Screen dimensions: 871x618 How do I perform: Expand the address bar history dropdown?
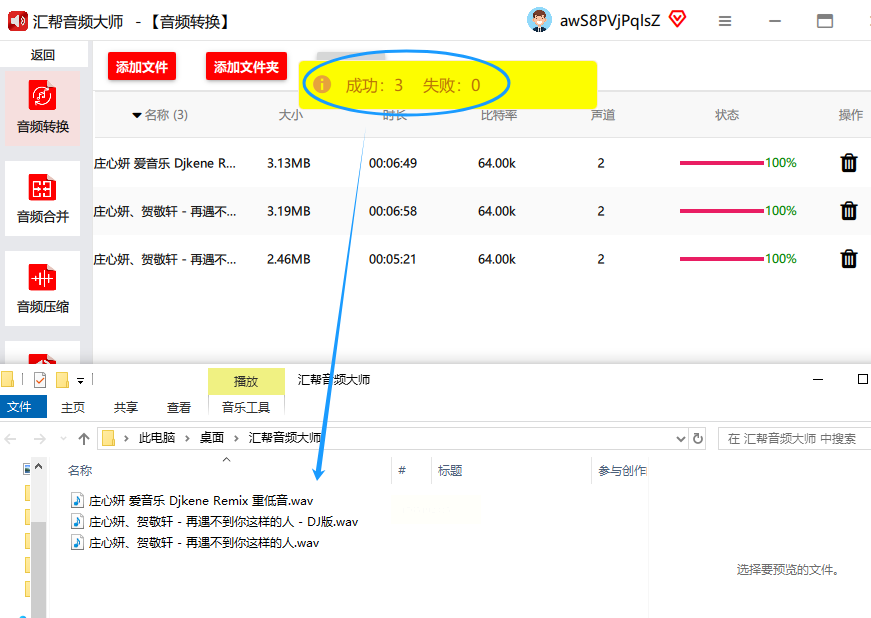[x=680, y=439]
